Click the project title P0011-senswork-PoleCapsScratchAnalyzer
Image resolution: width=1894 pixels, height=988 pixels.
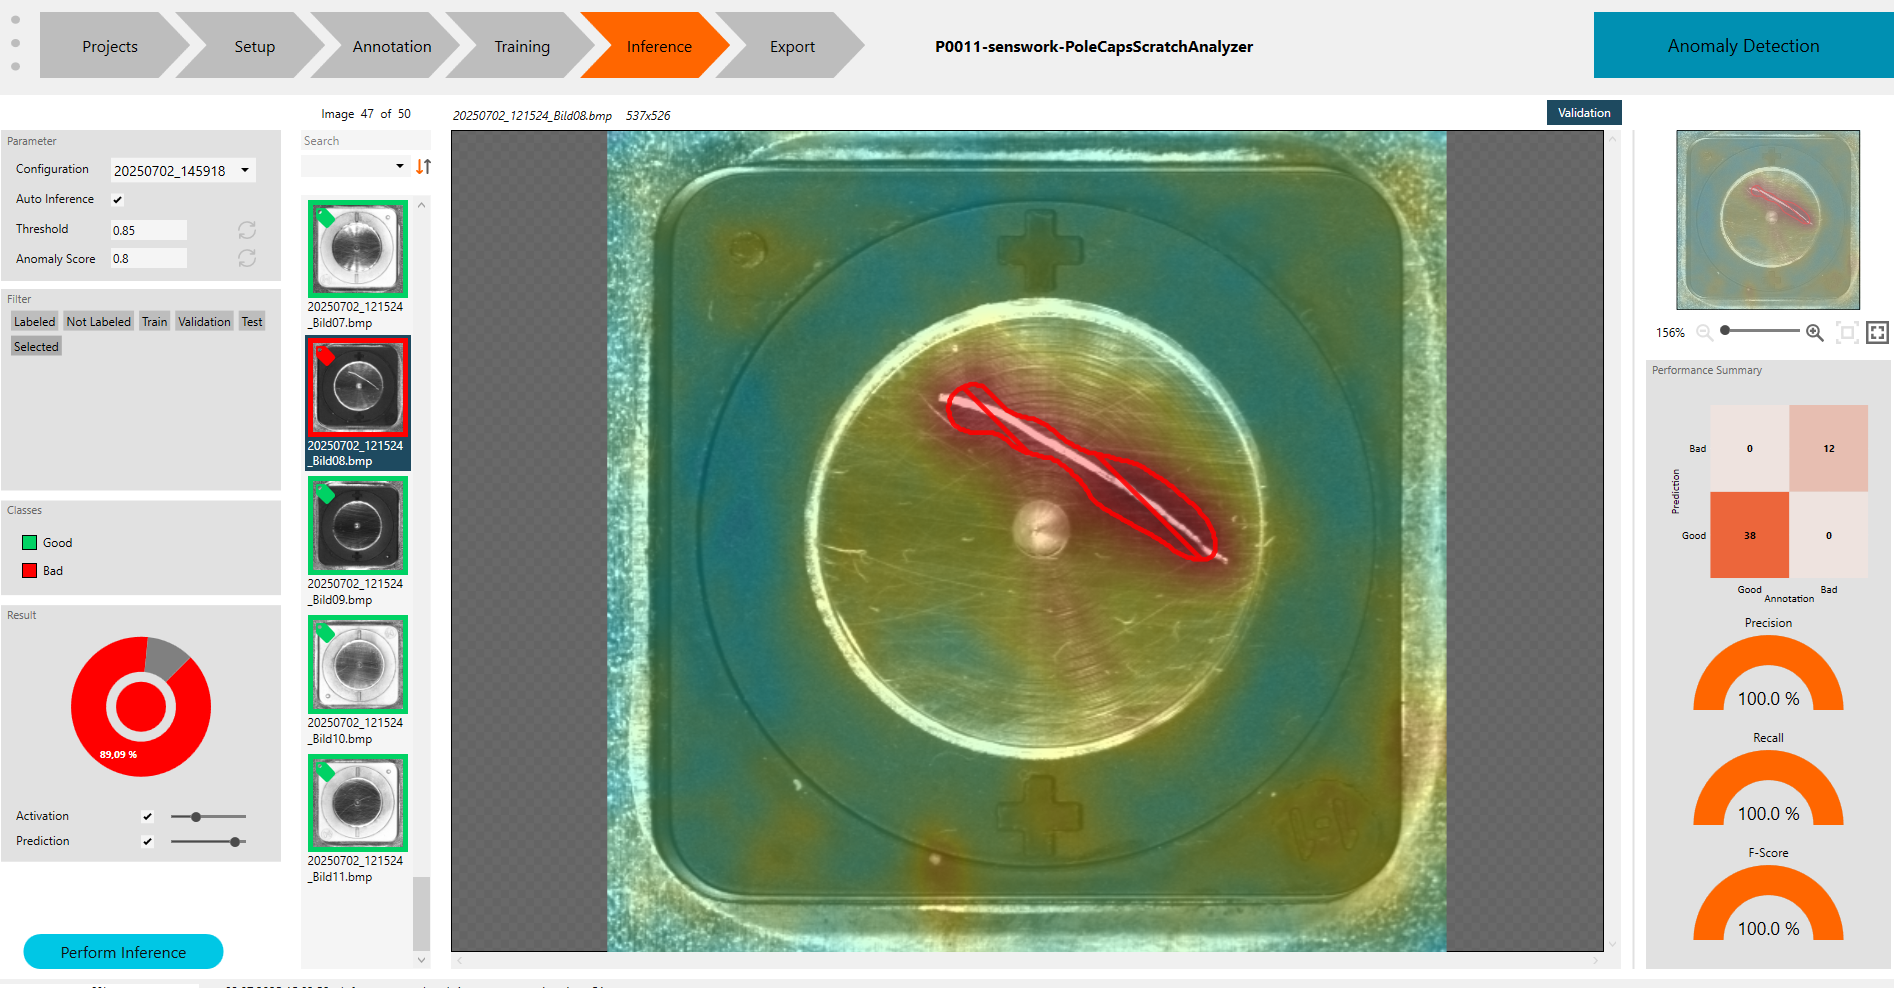[1094, 46]
